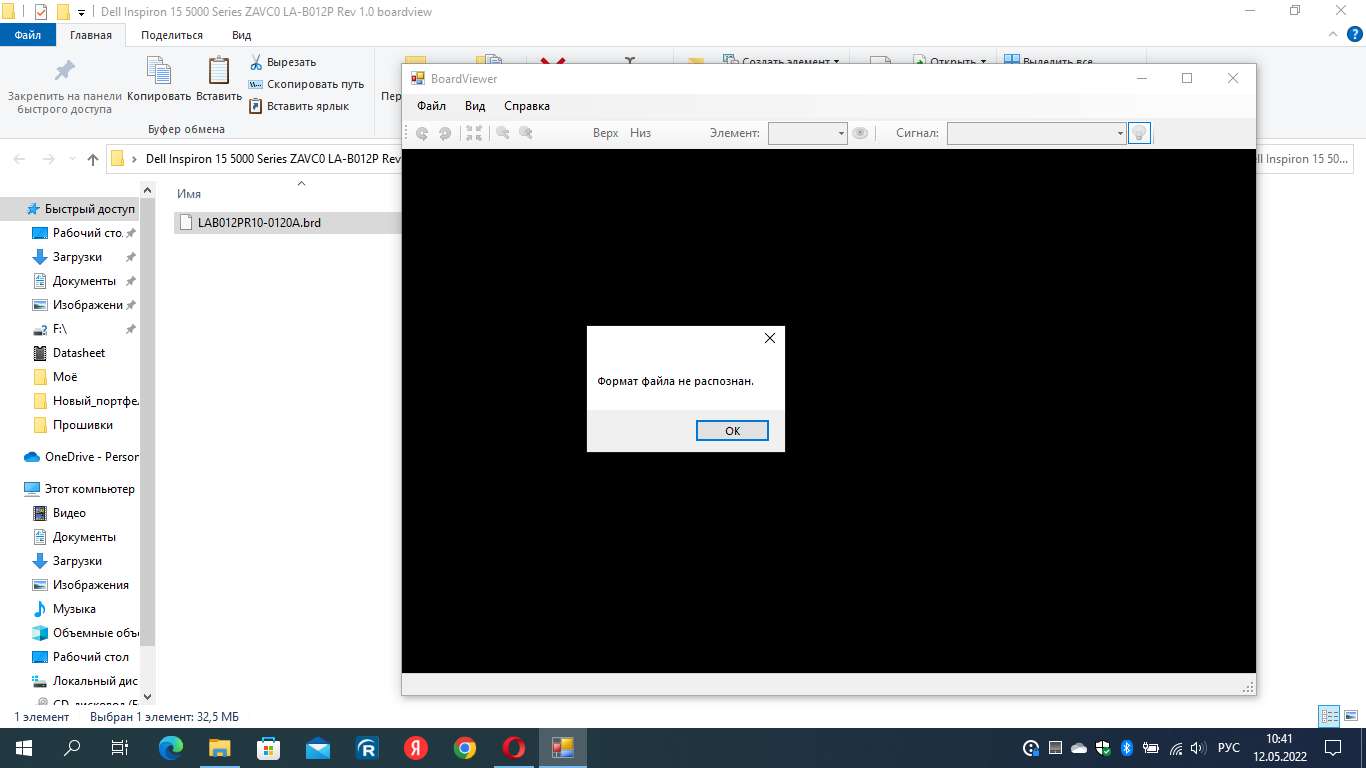Open the Вид menu in BoardViewer
1366x768 pixels.
(475, 106)
